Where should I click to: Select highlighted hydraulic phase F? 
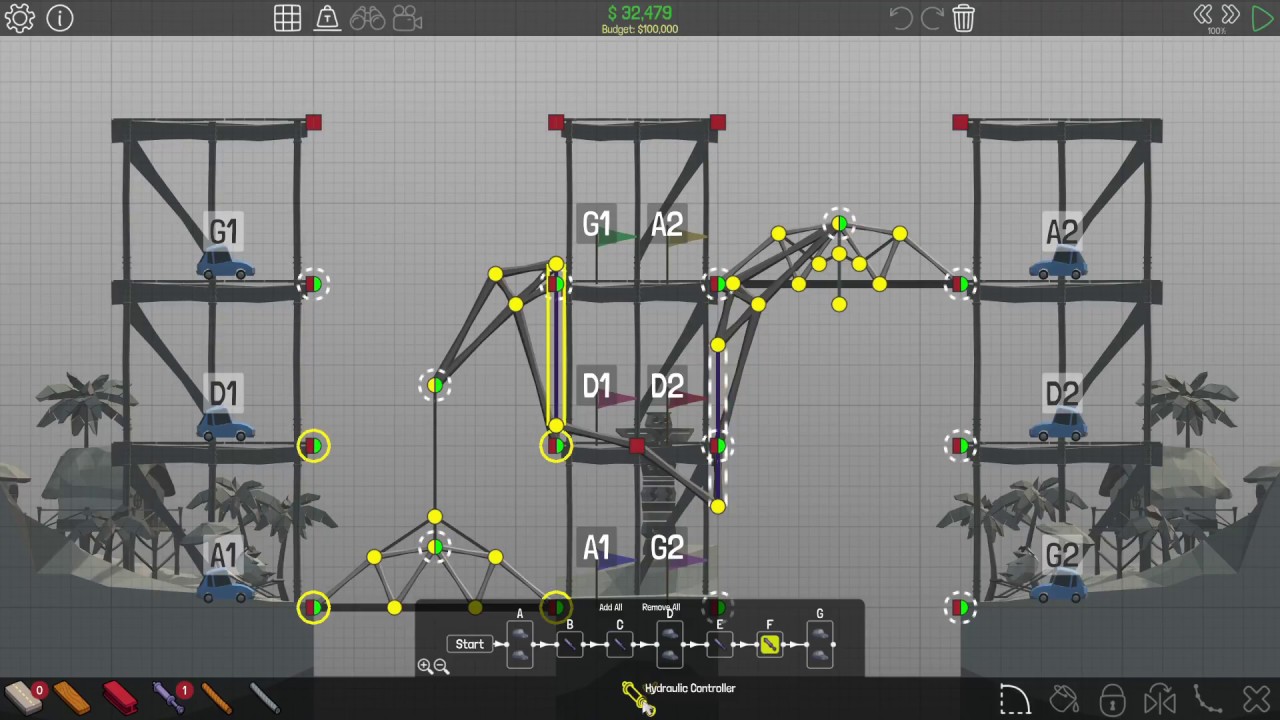coord(770,645)
